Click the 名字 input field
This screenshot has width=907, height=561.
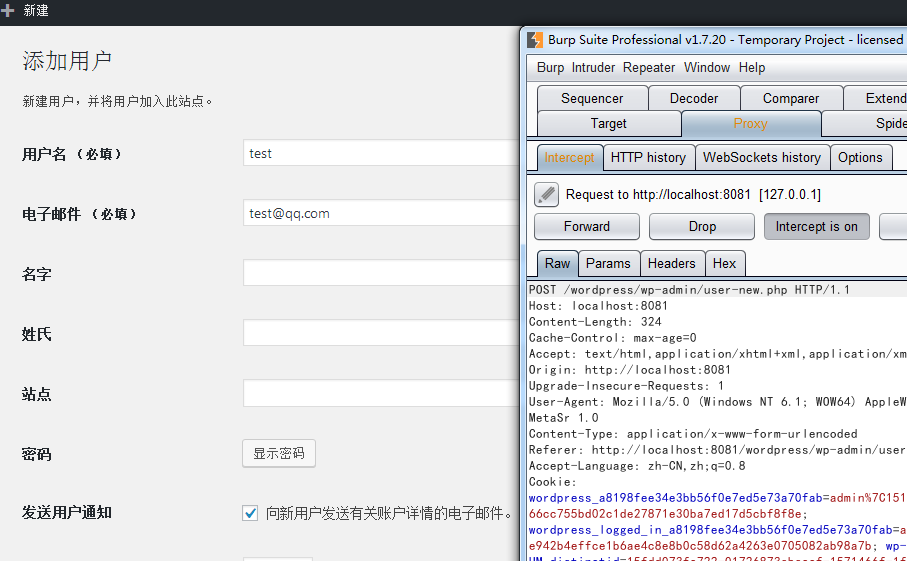coord(381,273)
